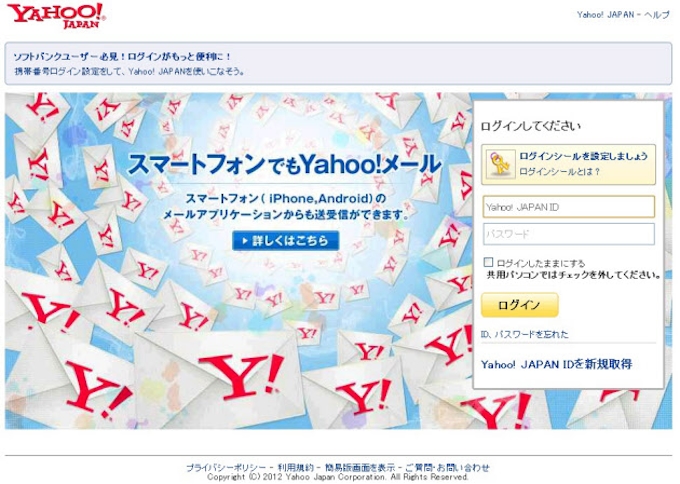This screenshot has width=680, height=484.
Task: Click the パスワード password field
Action: [x=569, y=234]
